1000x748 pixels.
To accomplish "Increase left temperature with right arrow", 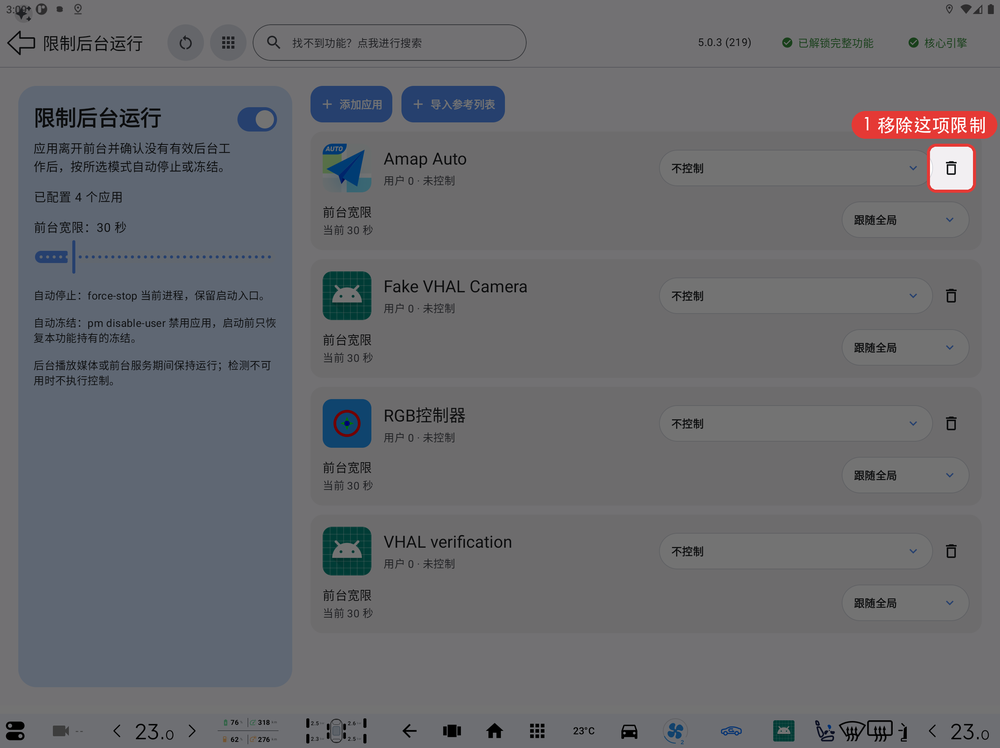I will 192,731.
